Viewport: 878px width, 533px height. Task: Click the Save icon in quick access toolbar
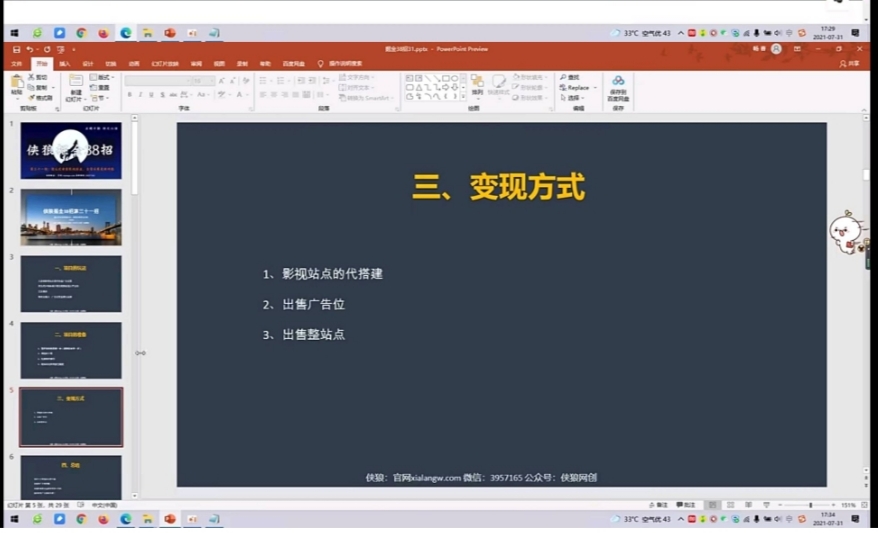[x=16, y=49]
